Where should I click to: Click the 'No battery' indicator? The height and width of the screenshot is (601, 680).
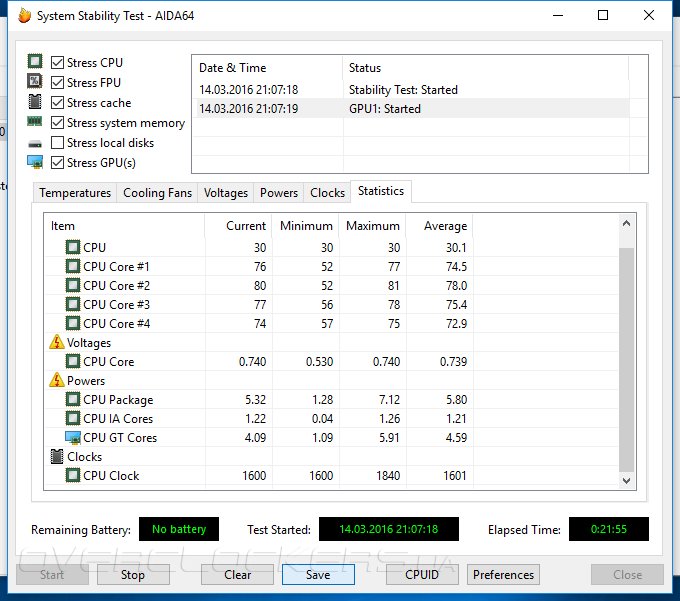point(179,529)
